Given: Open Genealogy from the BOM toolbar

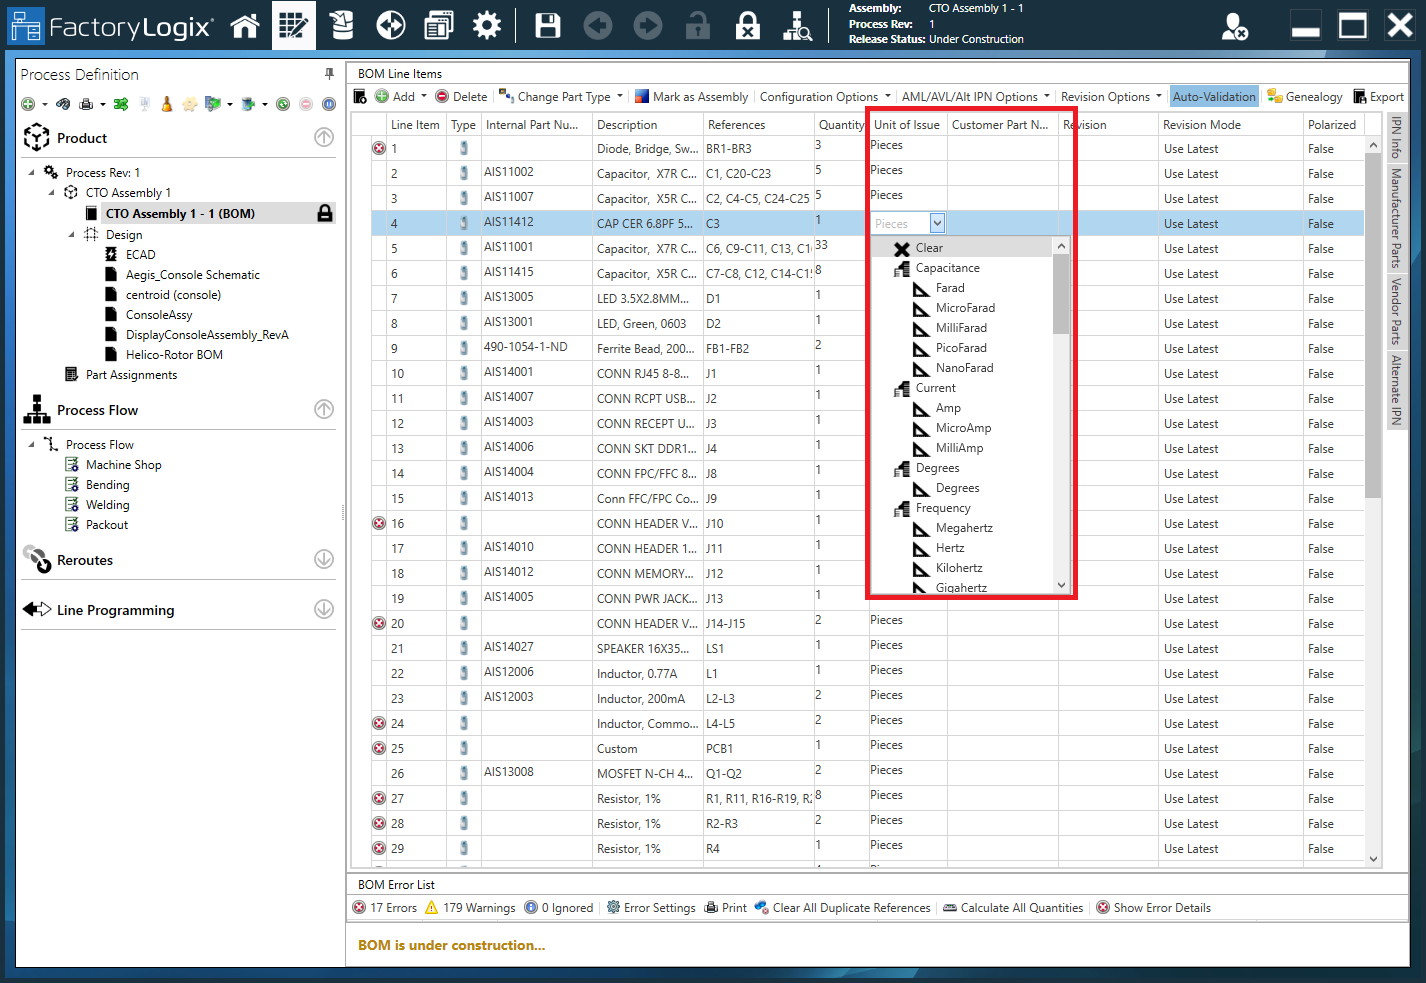Looking at the screenshot, I should click(x=1304, y=96).
